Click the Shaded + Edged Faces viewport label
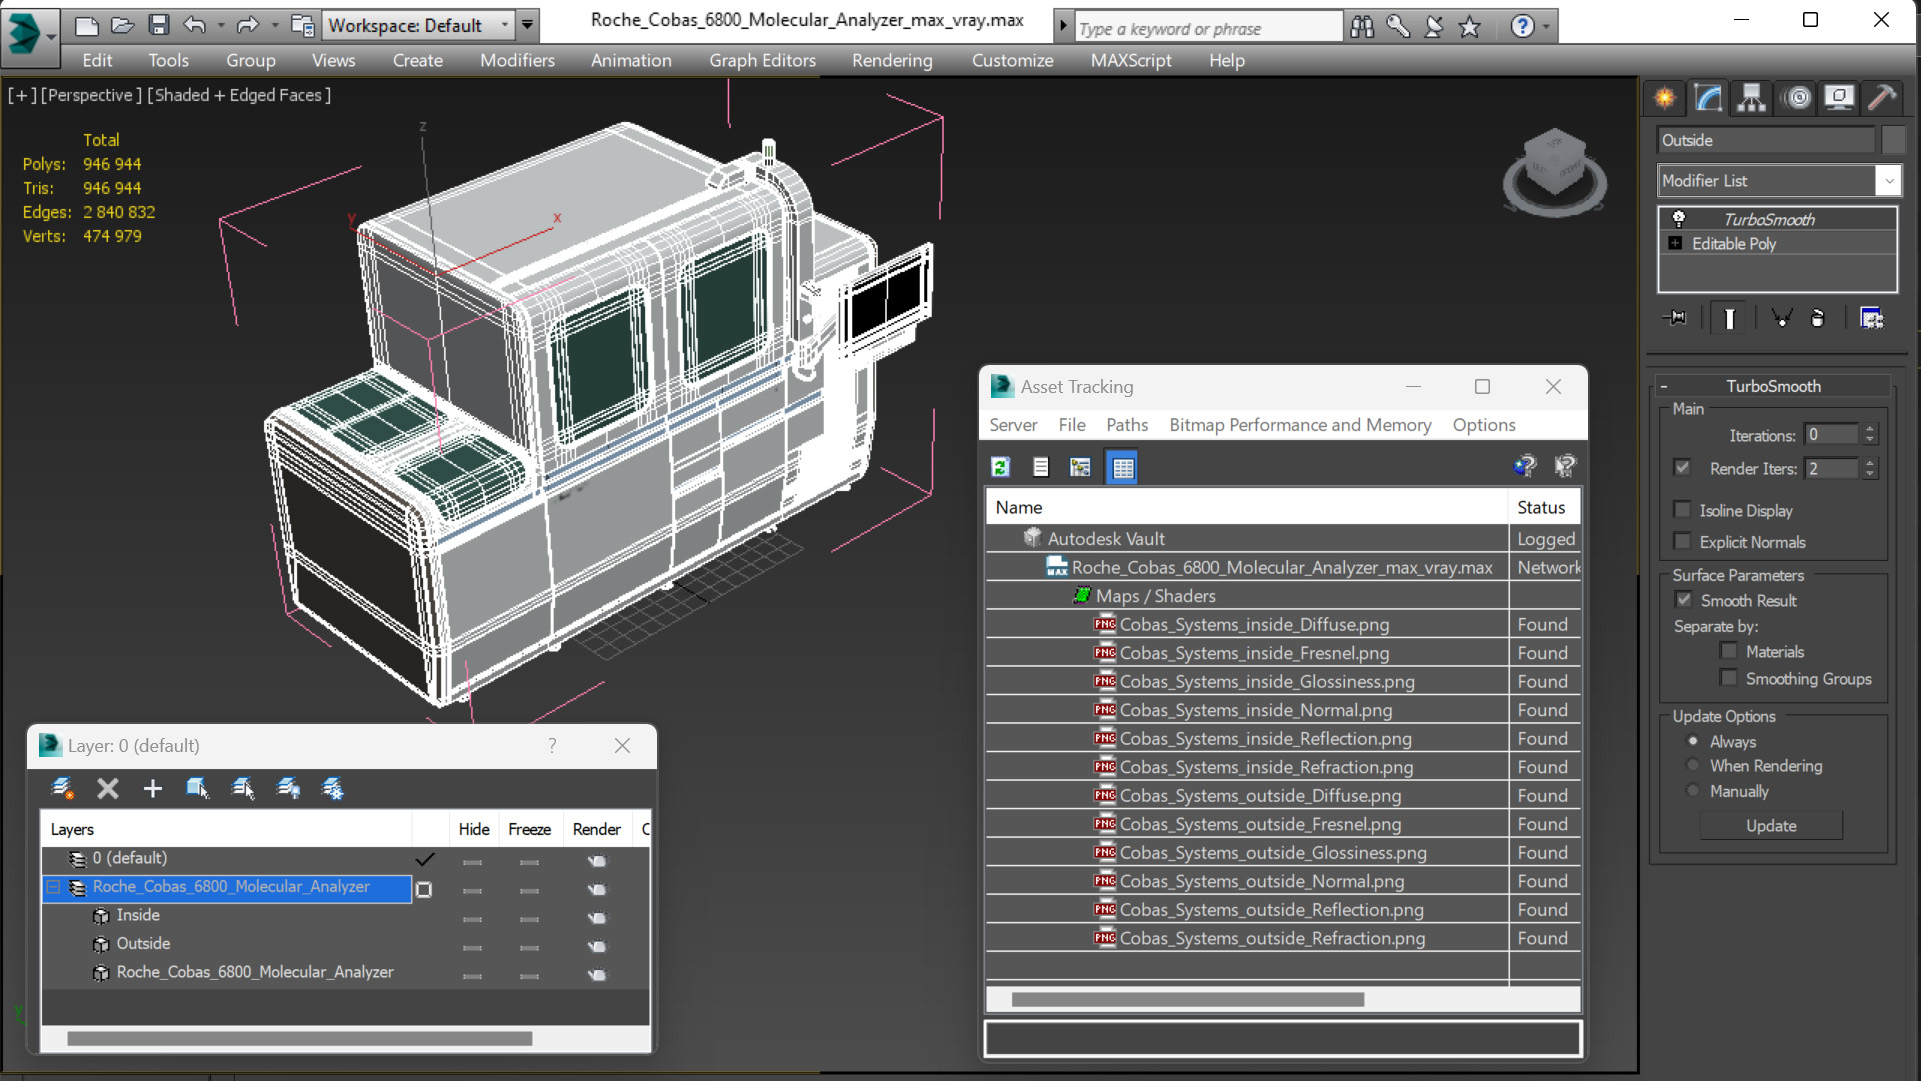Viewport: 1921px width, 1081px height. click(239, 95)
